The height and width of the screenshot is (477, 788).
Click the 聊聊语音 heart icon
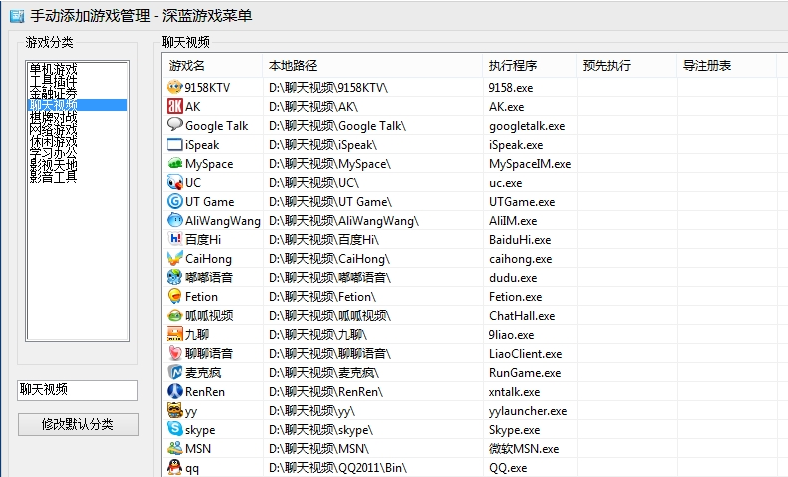click(x=174, y=353)
